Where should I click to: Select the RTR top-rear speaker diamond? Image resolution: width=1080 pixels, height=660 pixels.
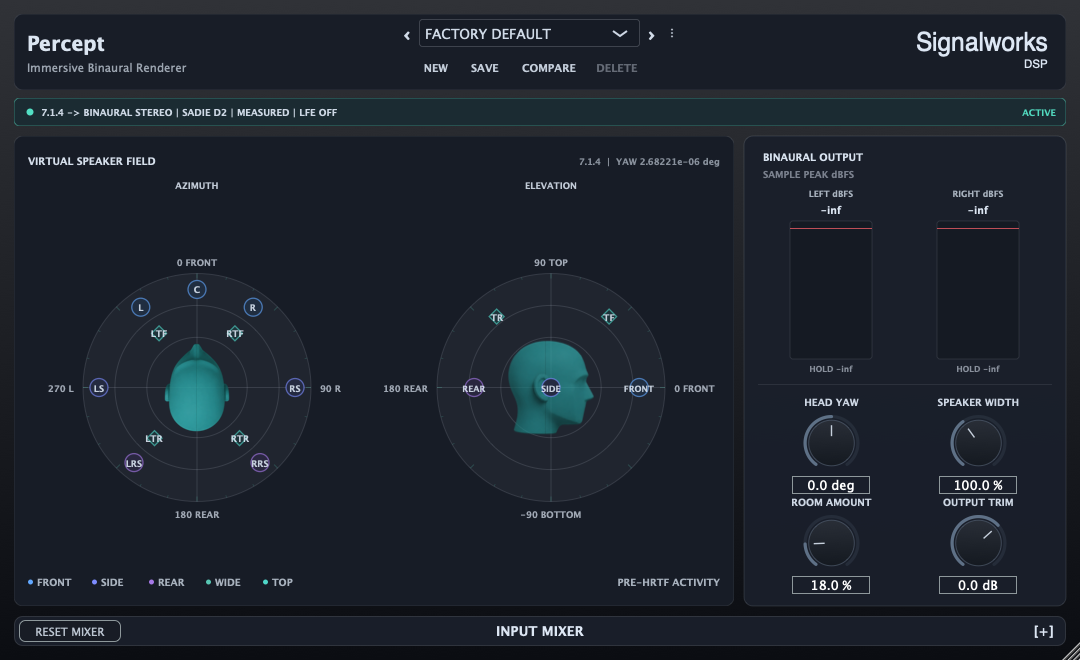[240, 438]
